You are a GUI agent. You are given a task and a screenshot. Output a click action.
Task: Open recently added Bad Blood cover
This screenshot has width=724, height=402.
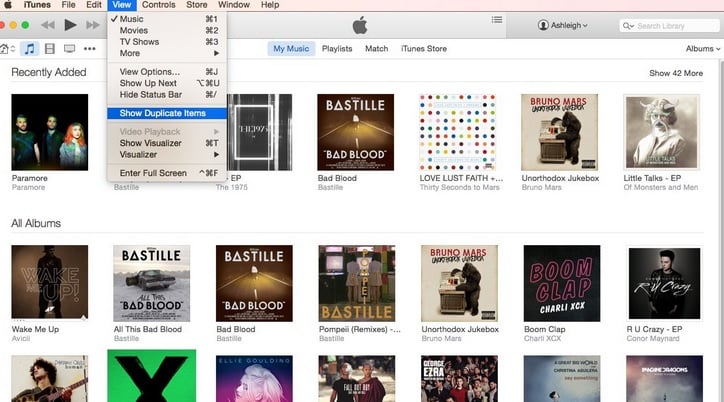(356, 132)
